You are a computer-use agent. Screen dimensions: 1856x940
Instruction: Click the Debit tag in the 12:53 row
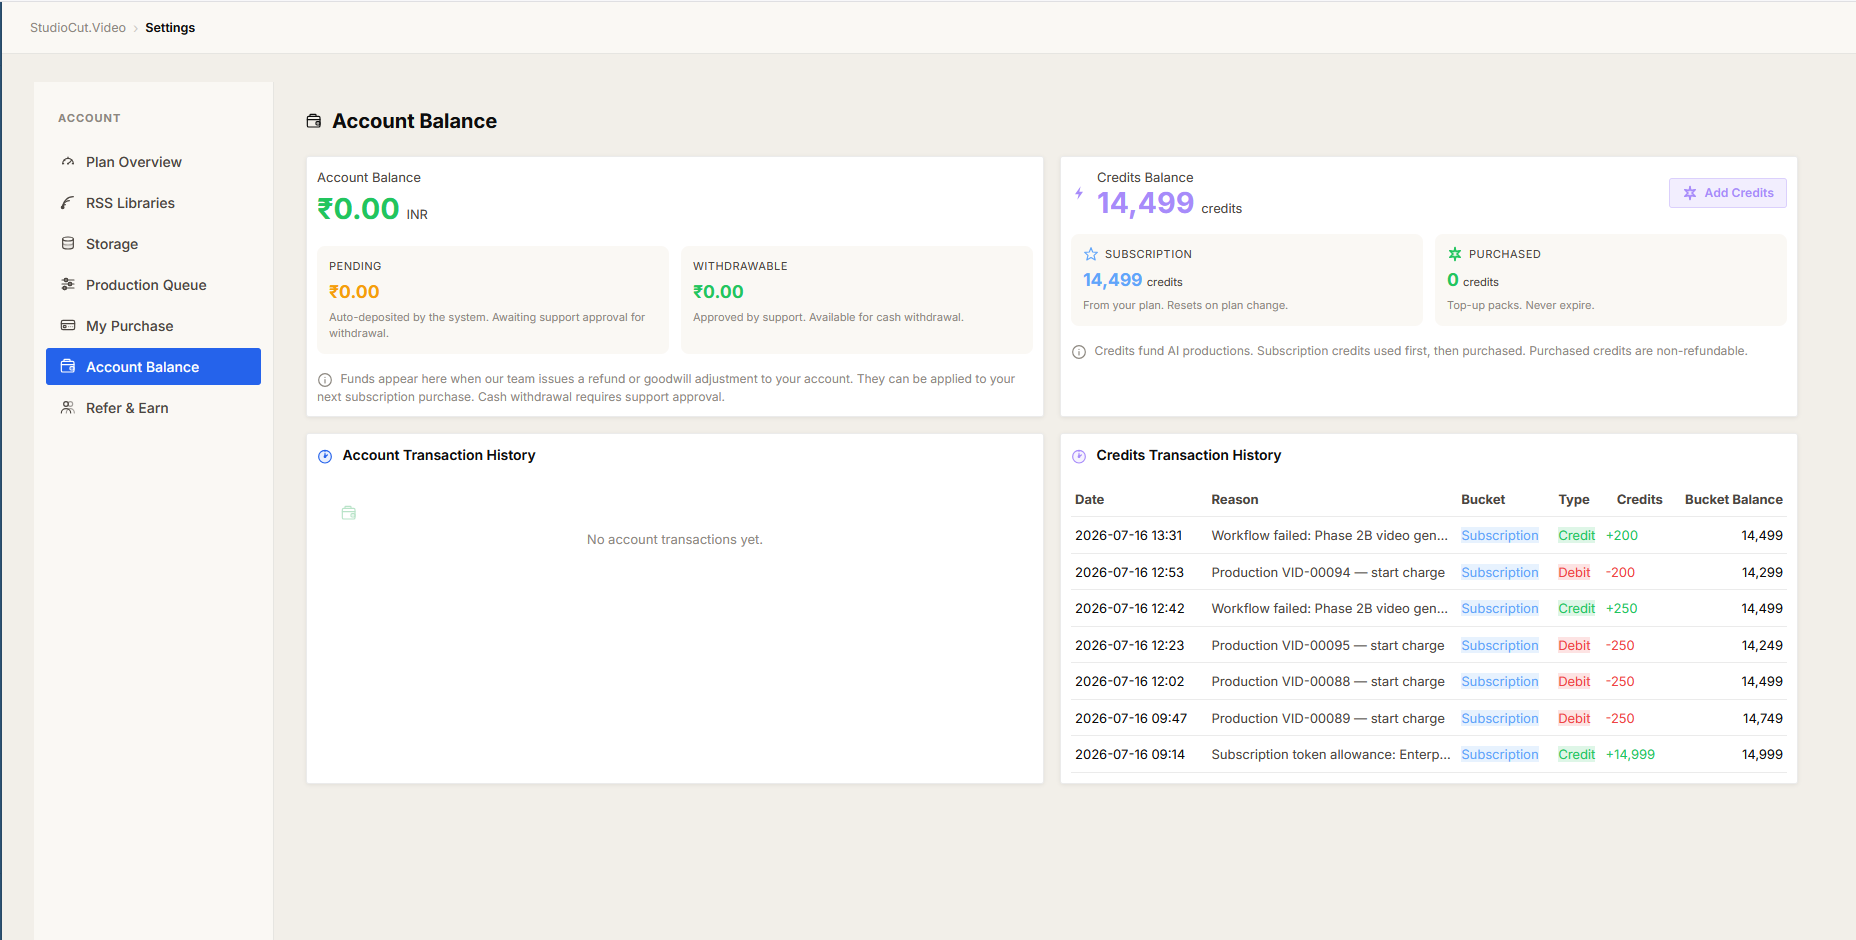(x=1574, y=573)
